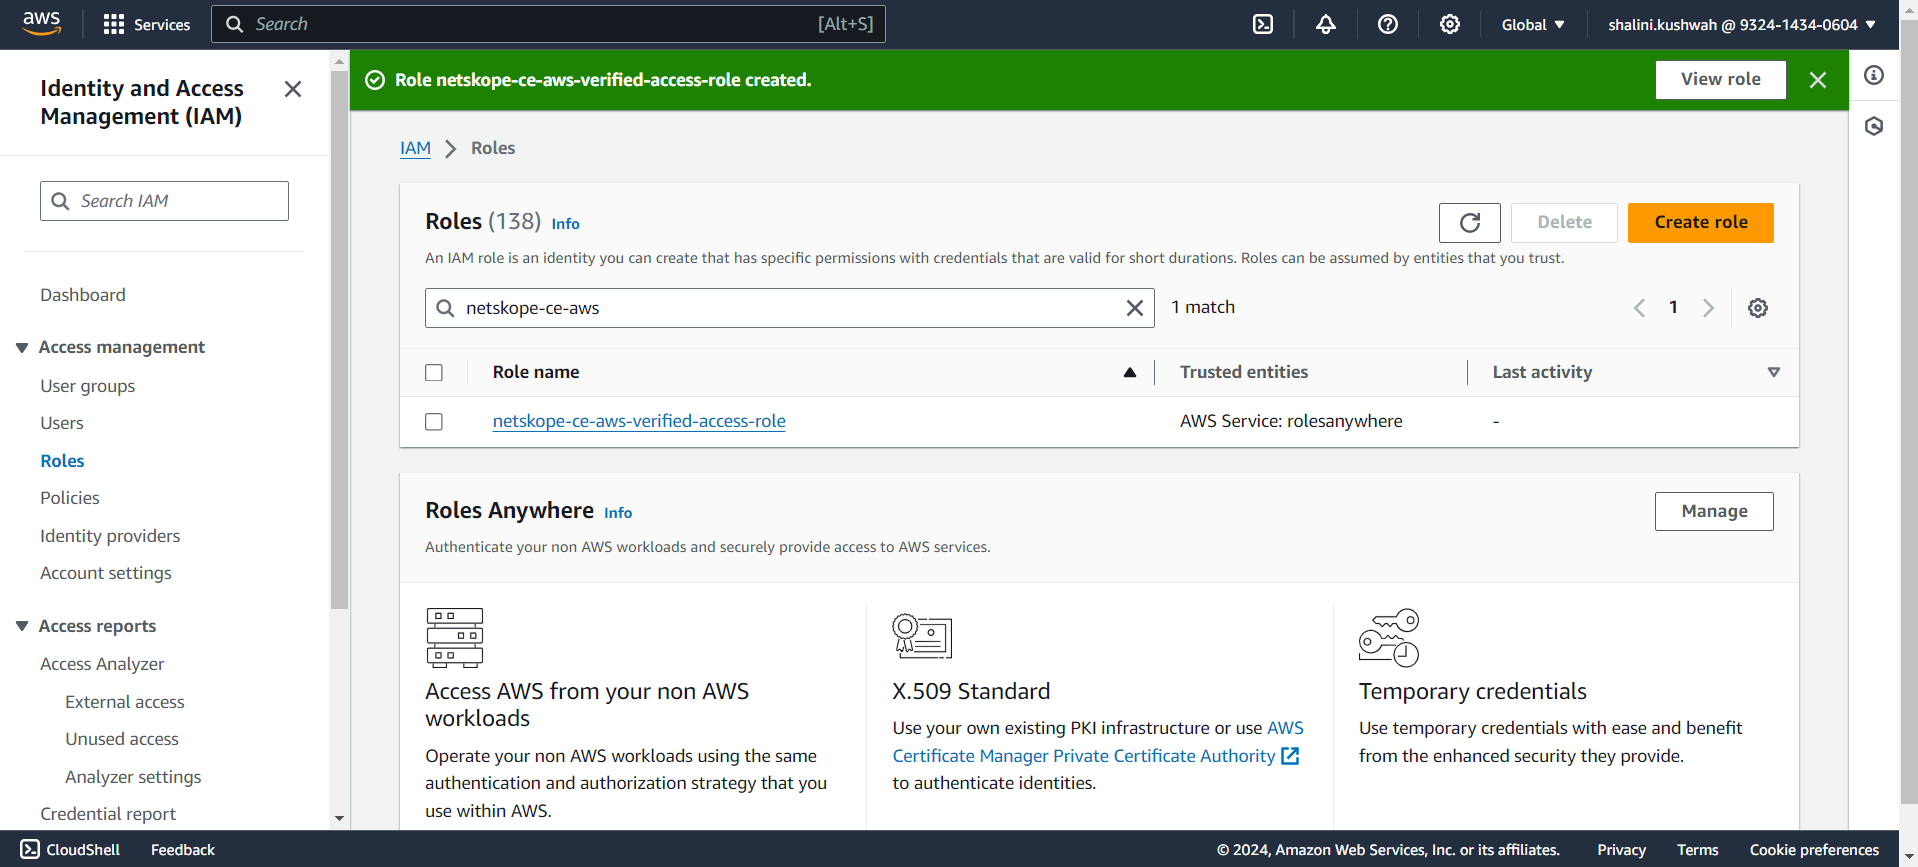Click the server racks workload icon
The height and width of the screenshot is (867, 1918).
454,637
